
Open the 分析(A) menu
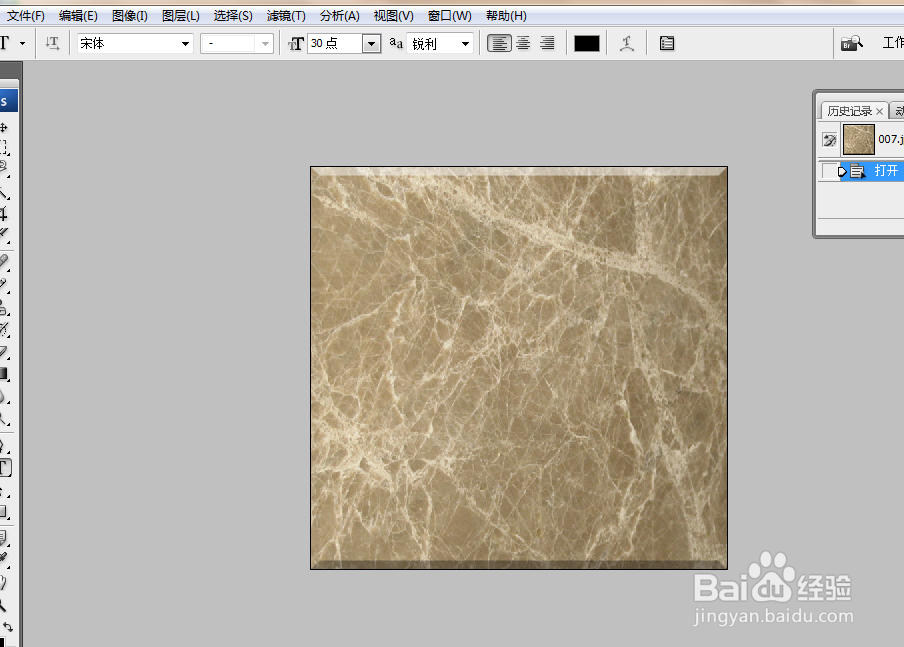pos(340,16)
